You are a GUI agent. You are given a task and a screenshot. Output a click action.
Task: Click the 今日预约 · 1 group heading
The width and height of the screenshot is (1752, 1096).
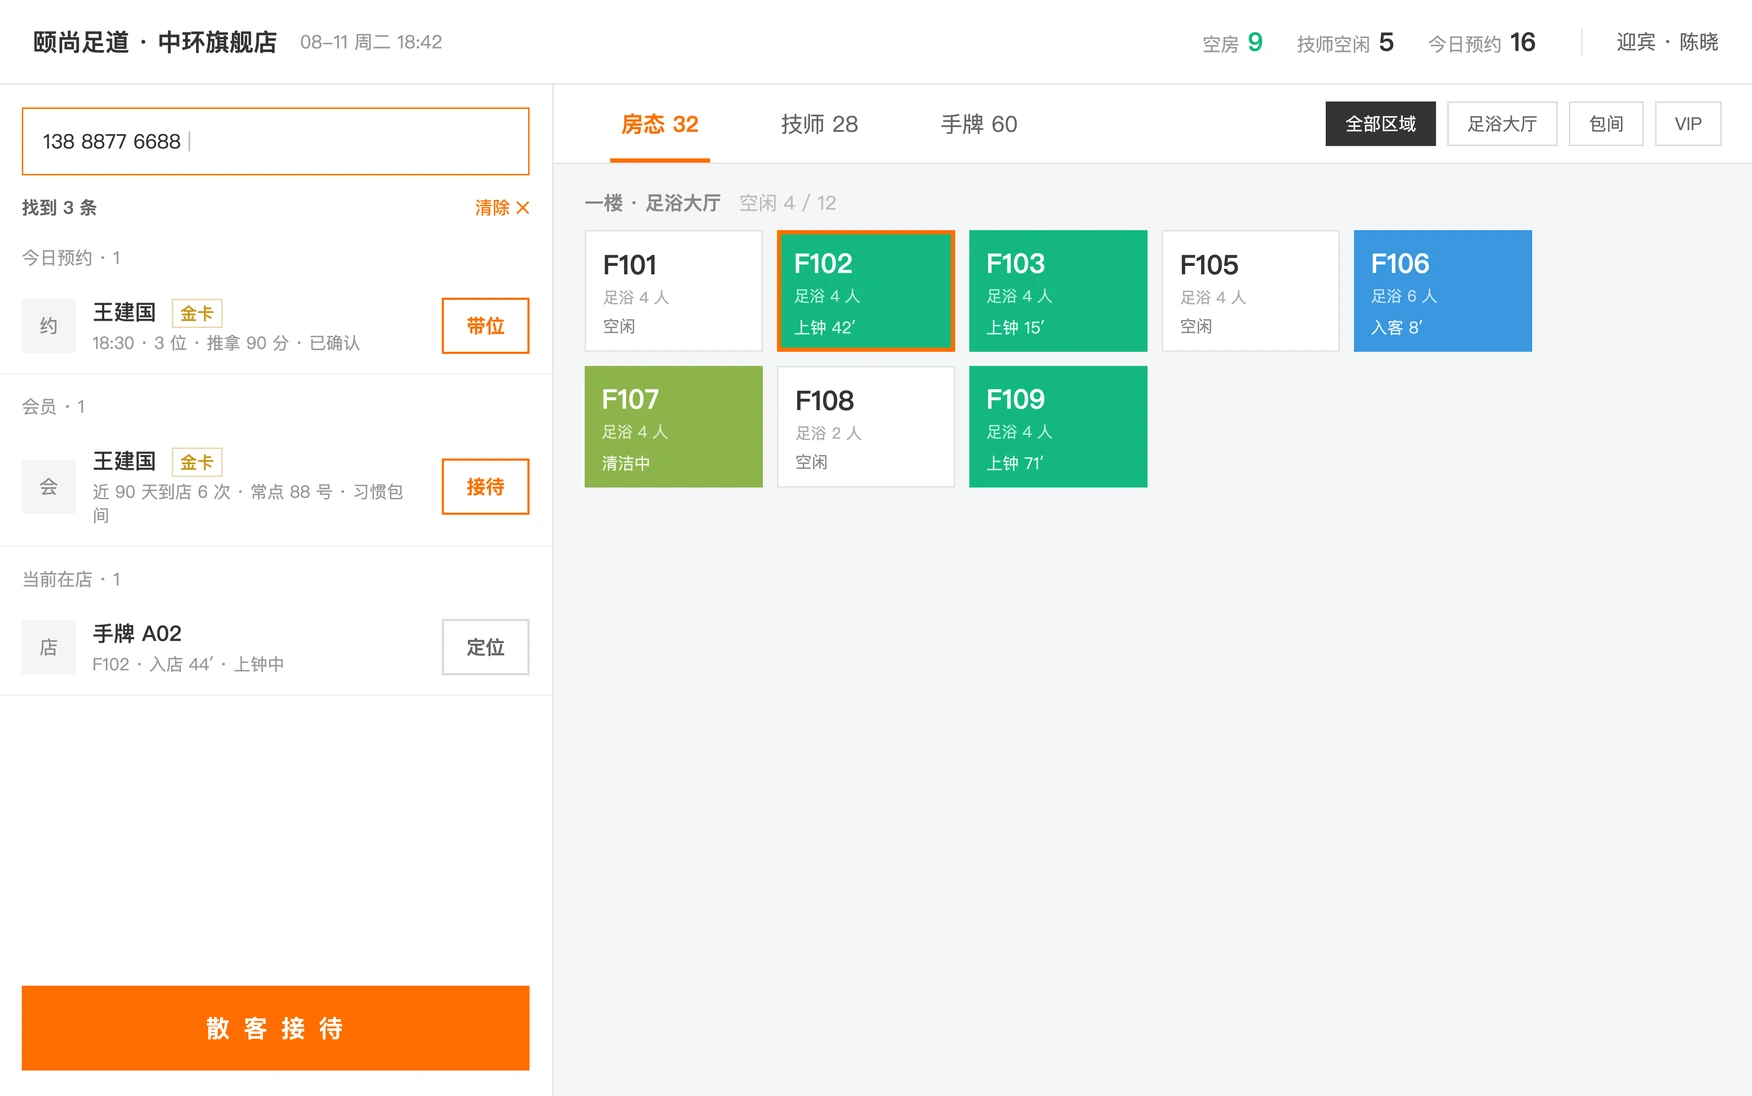[x=71, y=258]
